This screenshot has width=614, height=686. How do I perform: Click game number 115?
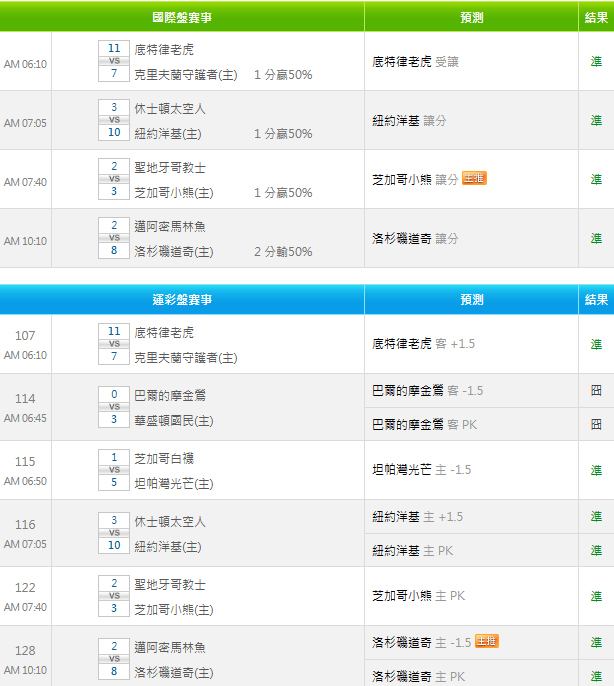coord(25,462)
